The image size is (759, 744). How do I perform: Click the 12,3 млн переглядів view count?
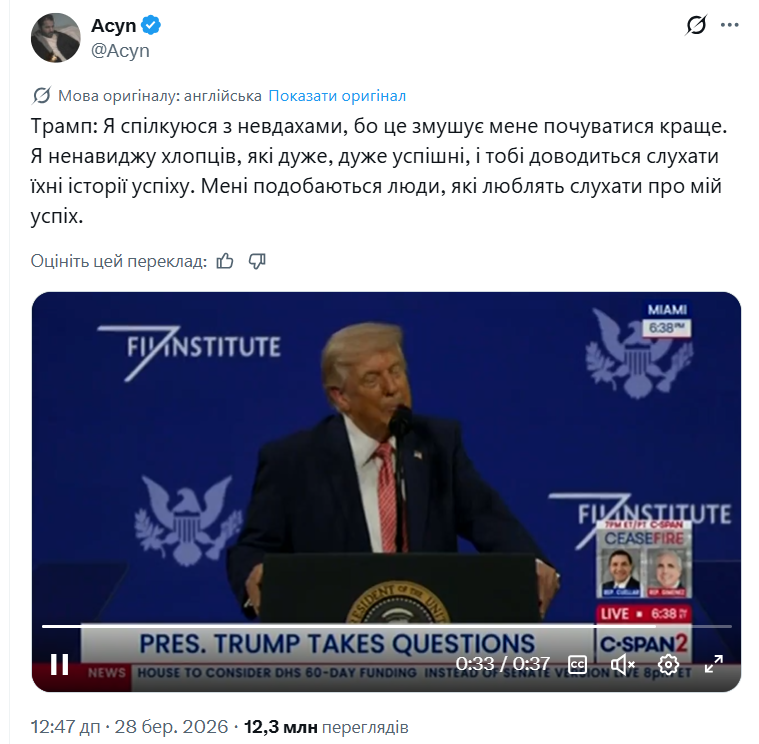tap(326, 727)
